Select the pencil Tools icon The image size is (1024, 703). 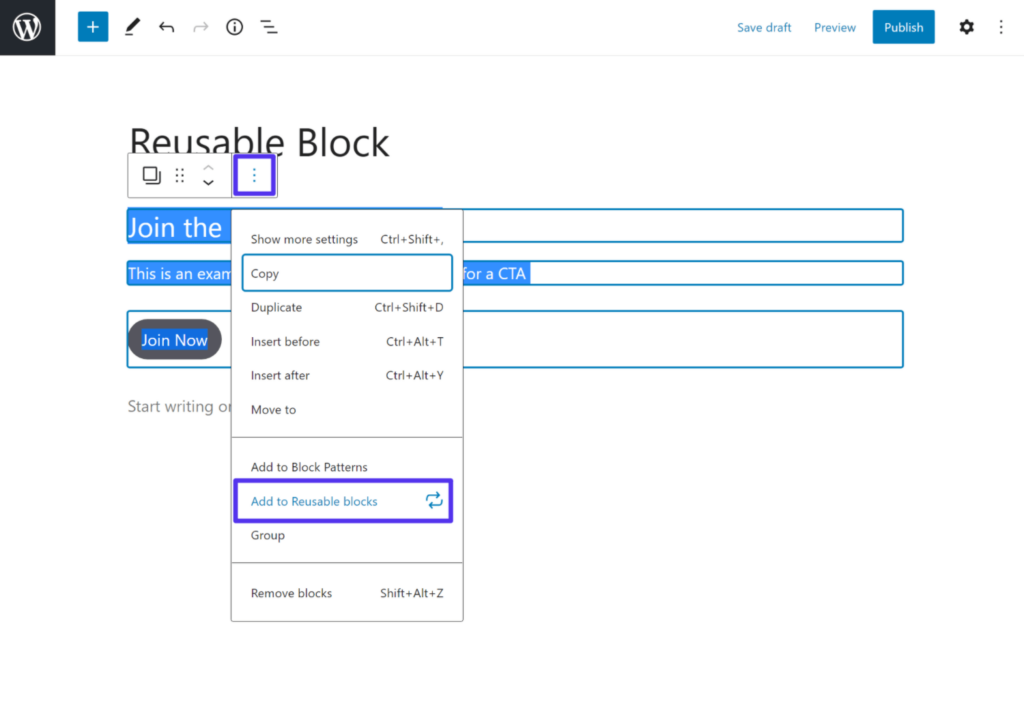(132, 27)
